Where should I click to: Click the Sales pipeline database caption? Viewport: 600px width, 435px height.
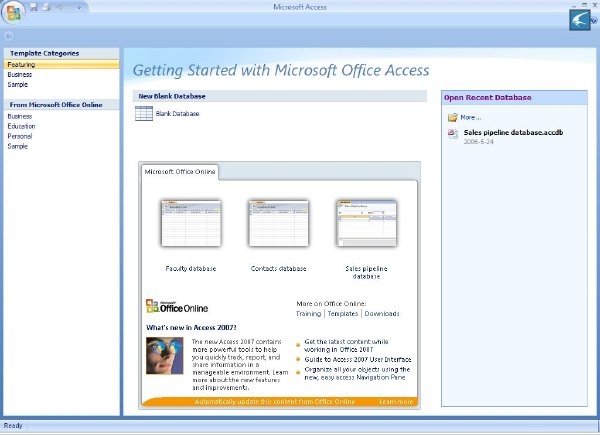point(366,272)
